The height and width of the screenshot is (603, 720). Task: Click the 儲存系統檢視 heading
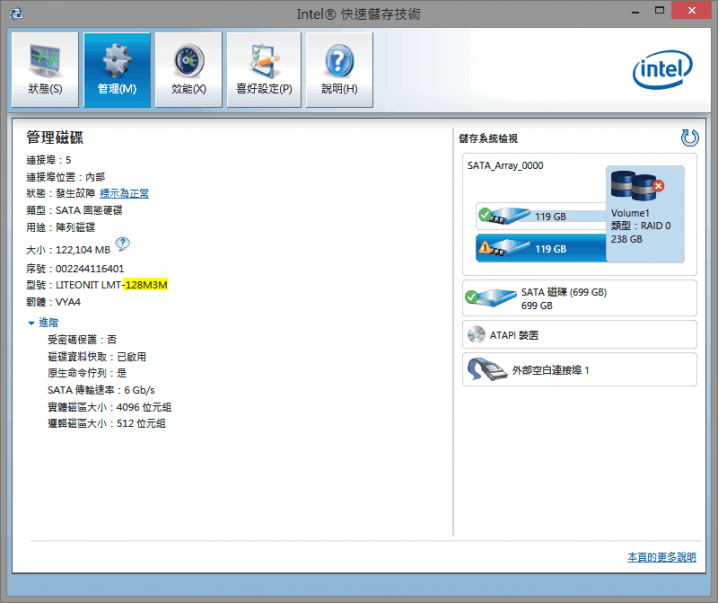tap(488, 138)
